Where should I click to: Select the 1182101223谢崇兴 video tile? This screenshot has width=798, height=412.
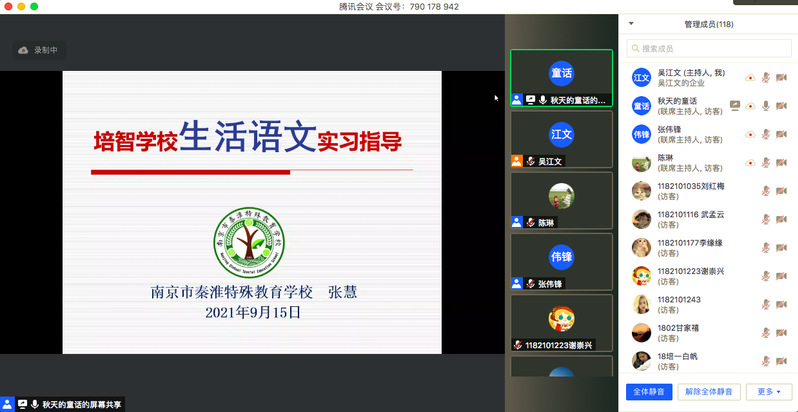[x=561, y=323]
